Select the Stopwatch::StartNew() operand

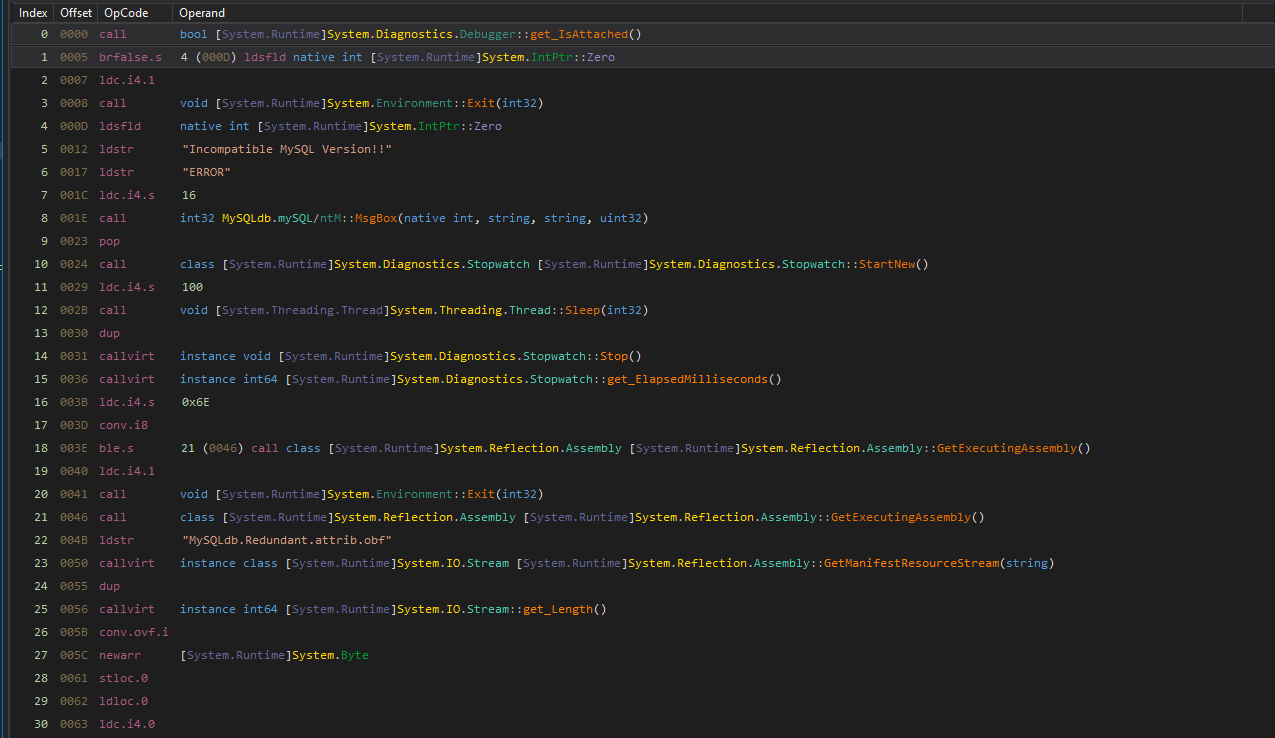coord(554,264)
